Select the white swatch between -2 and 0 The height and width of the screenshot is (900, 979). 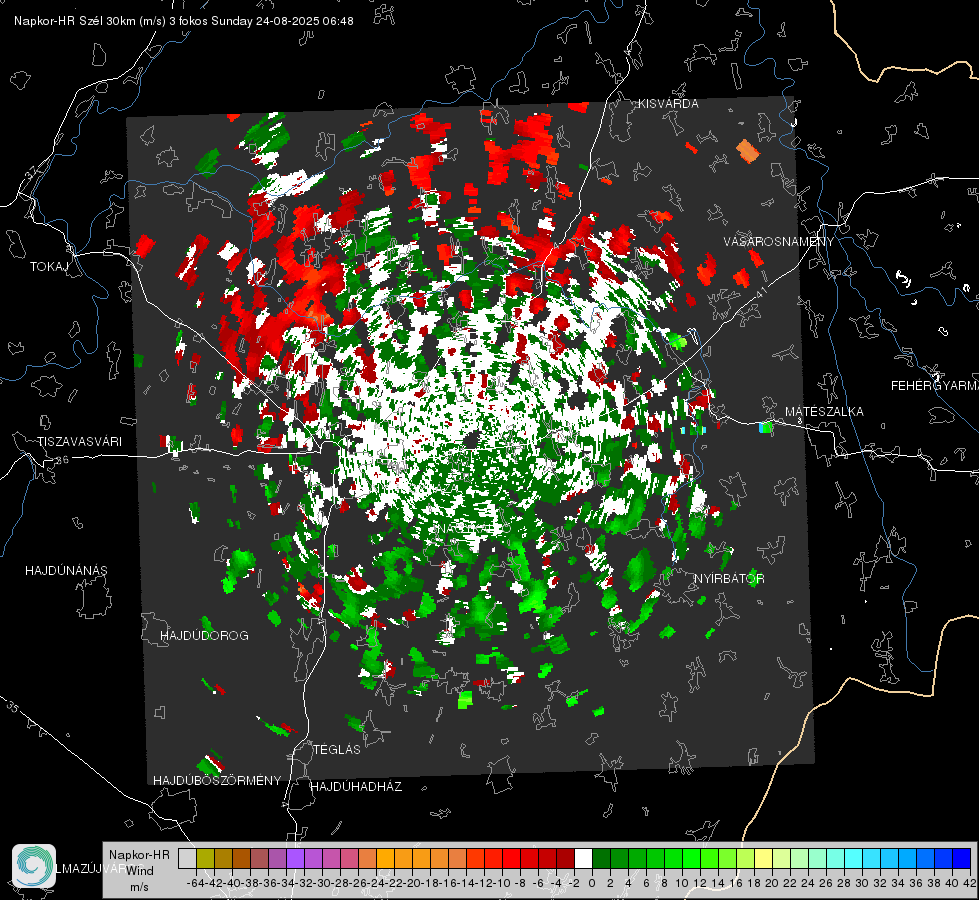(x=583, y=859)
